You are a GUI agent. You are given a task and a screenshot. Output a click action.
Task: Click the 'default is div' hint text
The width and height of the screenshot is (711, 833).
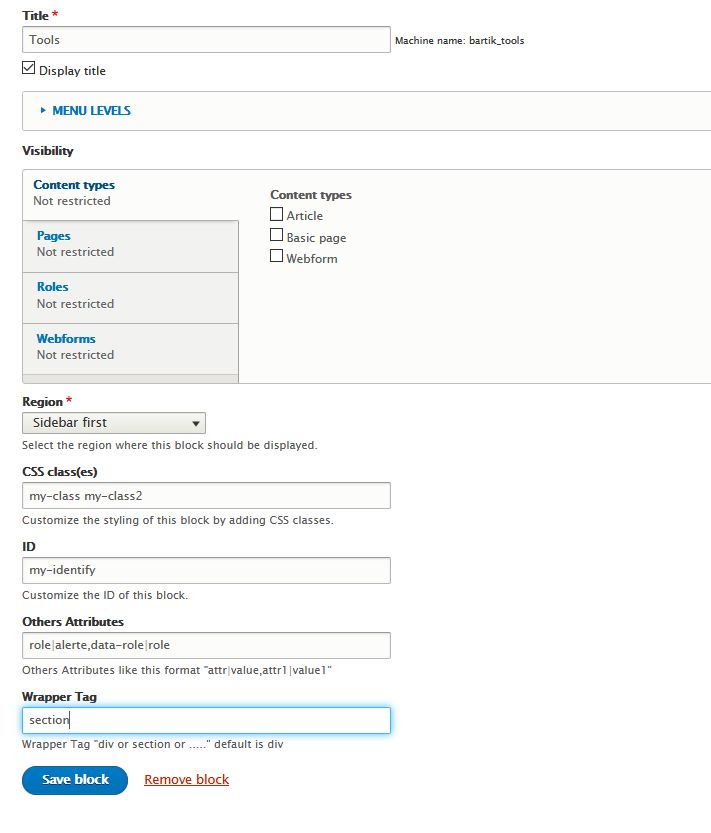tap(153, 744)
